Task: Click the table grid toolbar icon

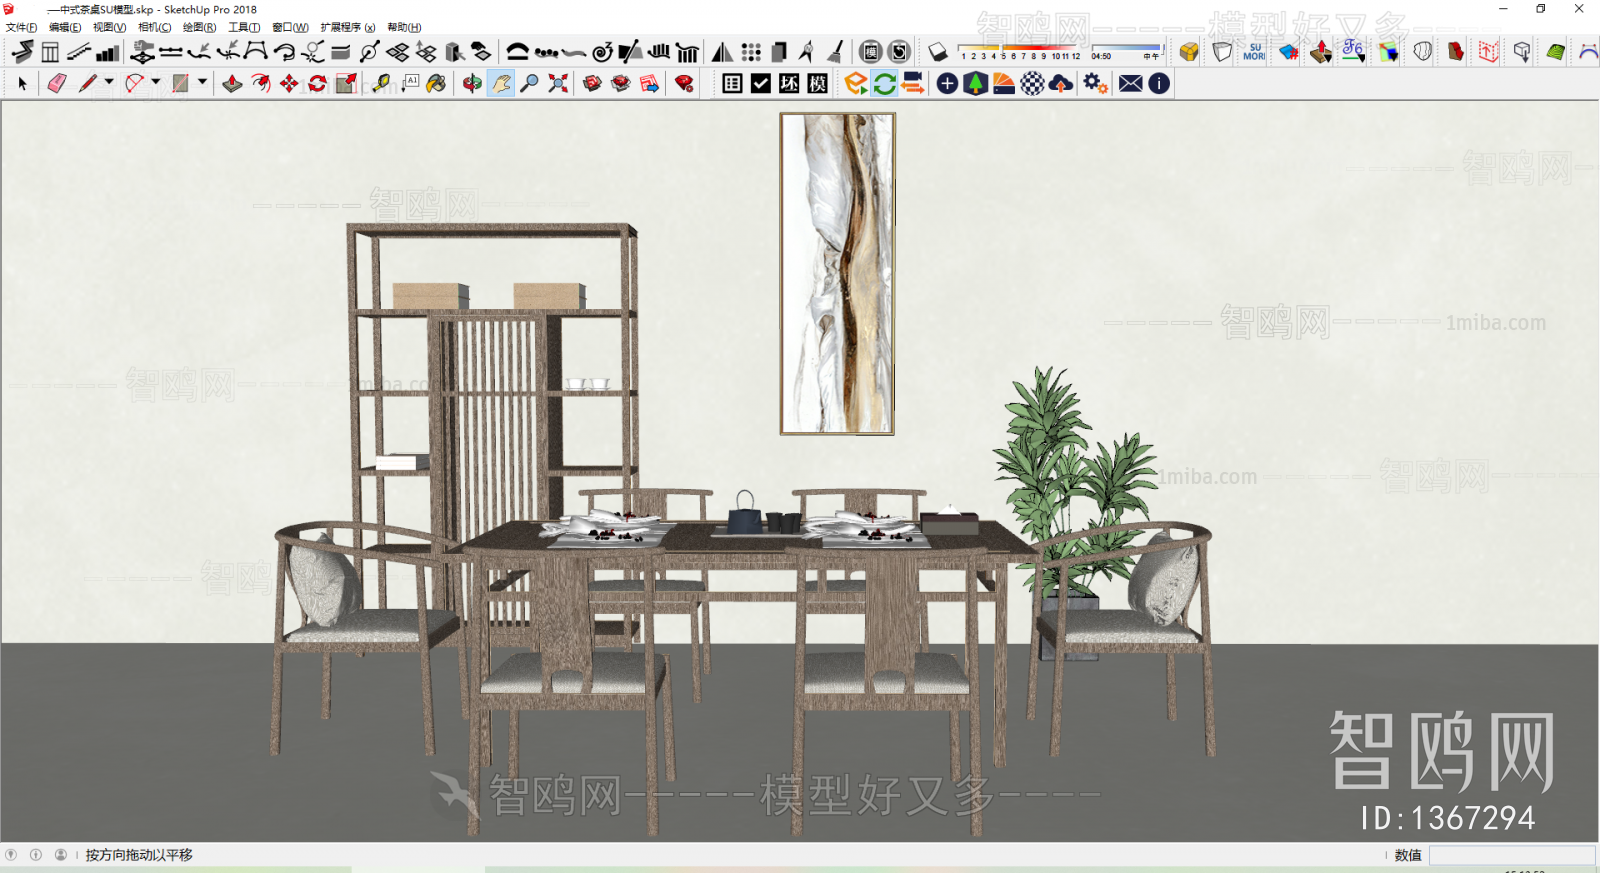Action: [x=732, y=84]
